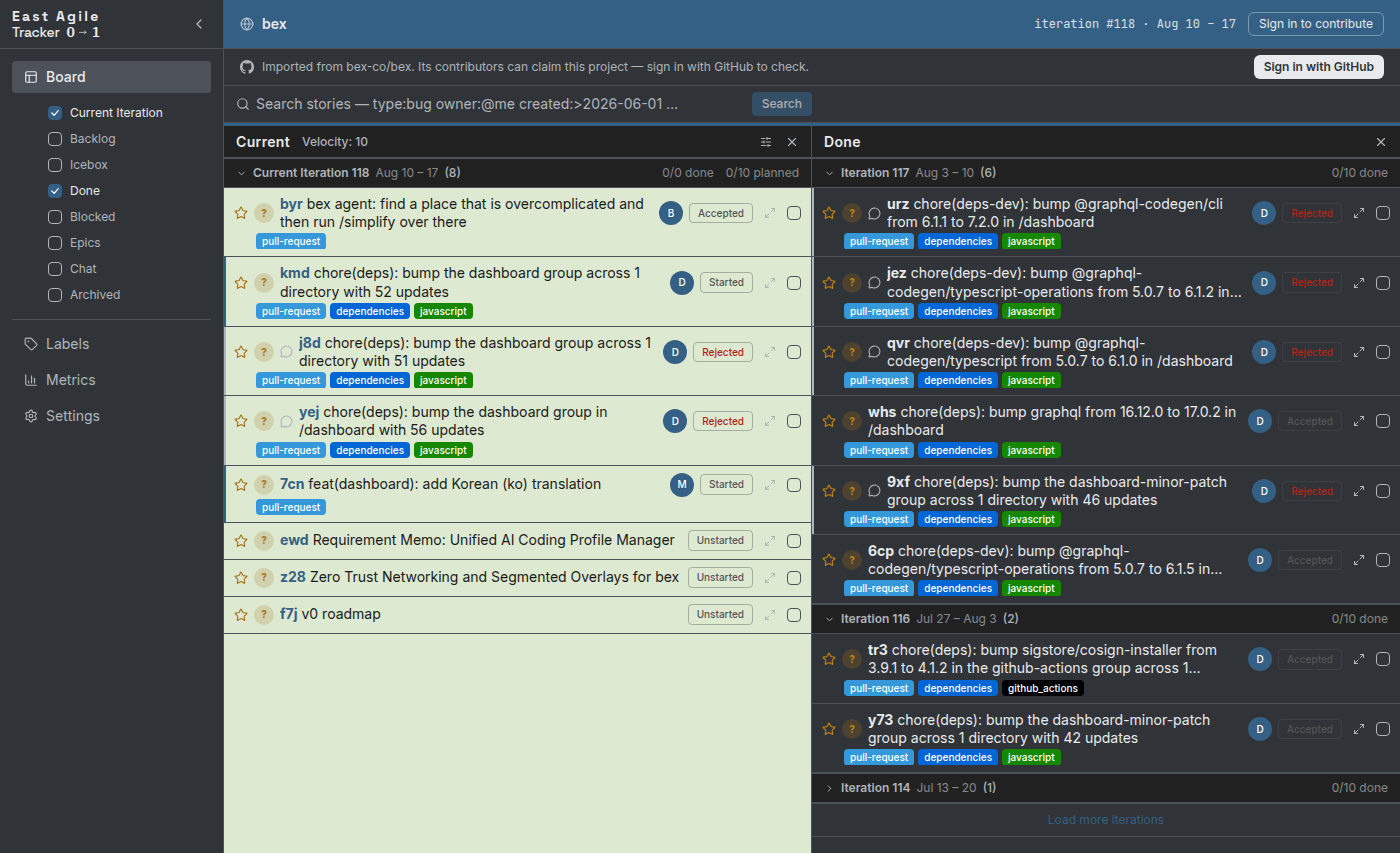Open the f7j v0 roadmap story title

(x=341, y=614)
